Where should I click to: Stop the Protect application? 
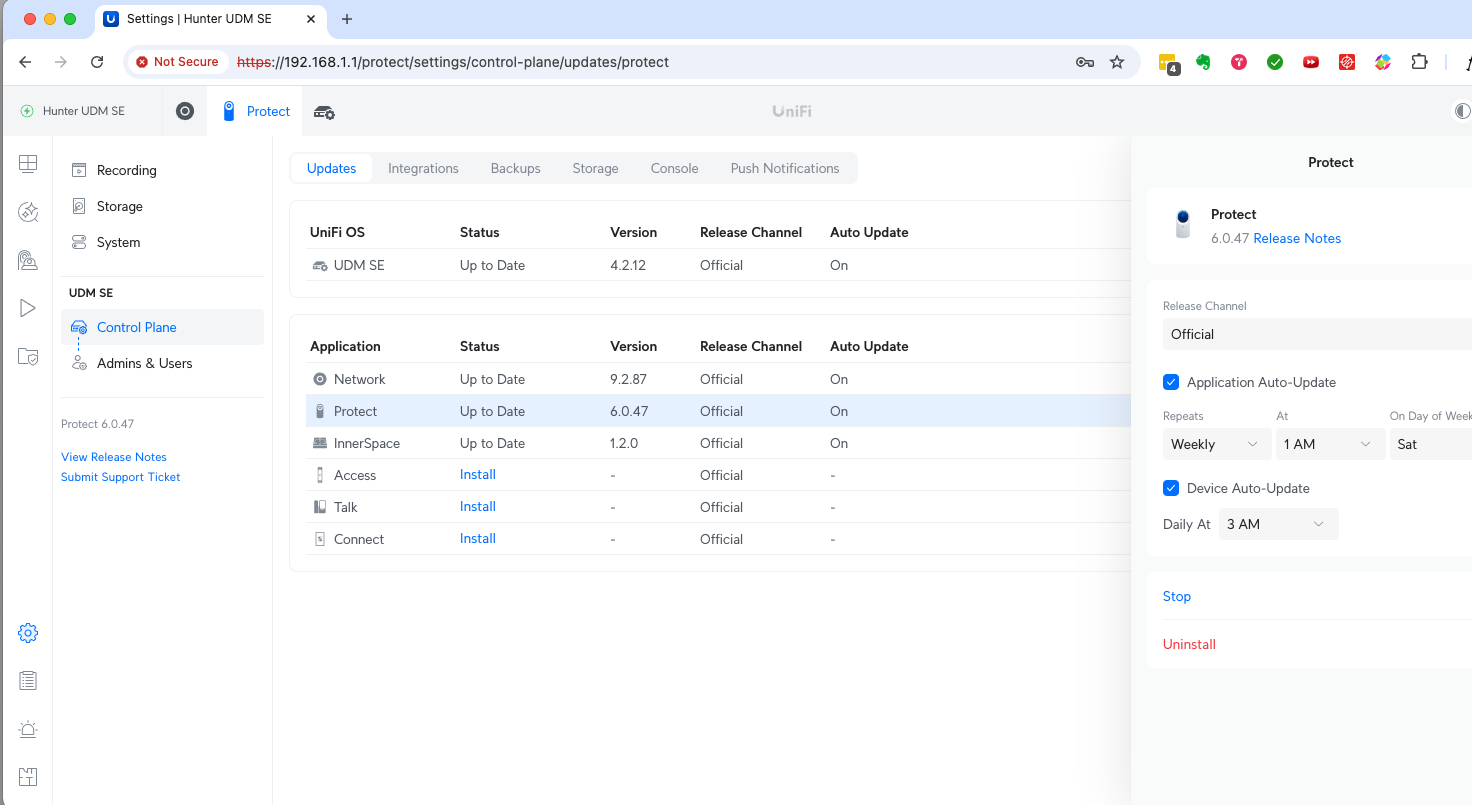click(1177, 596)
